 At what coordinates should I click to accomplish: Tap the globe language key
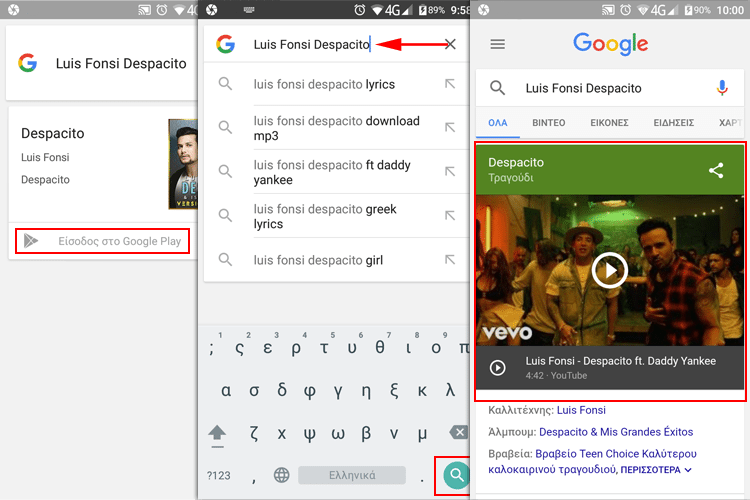point(281,475)
